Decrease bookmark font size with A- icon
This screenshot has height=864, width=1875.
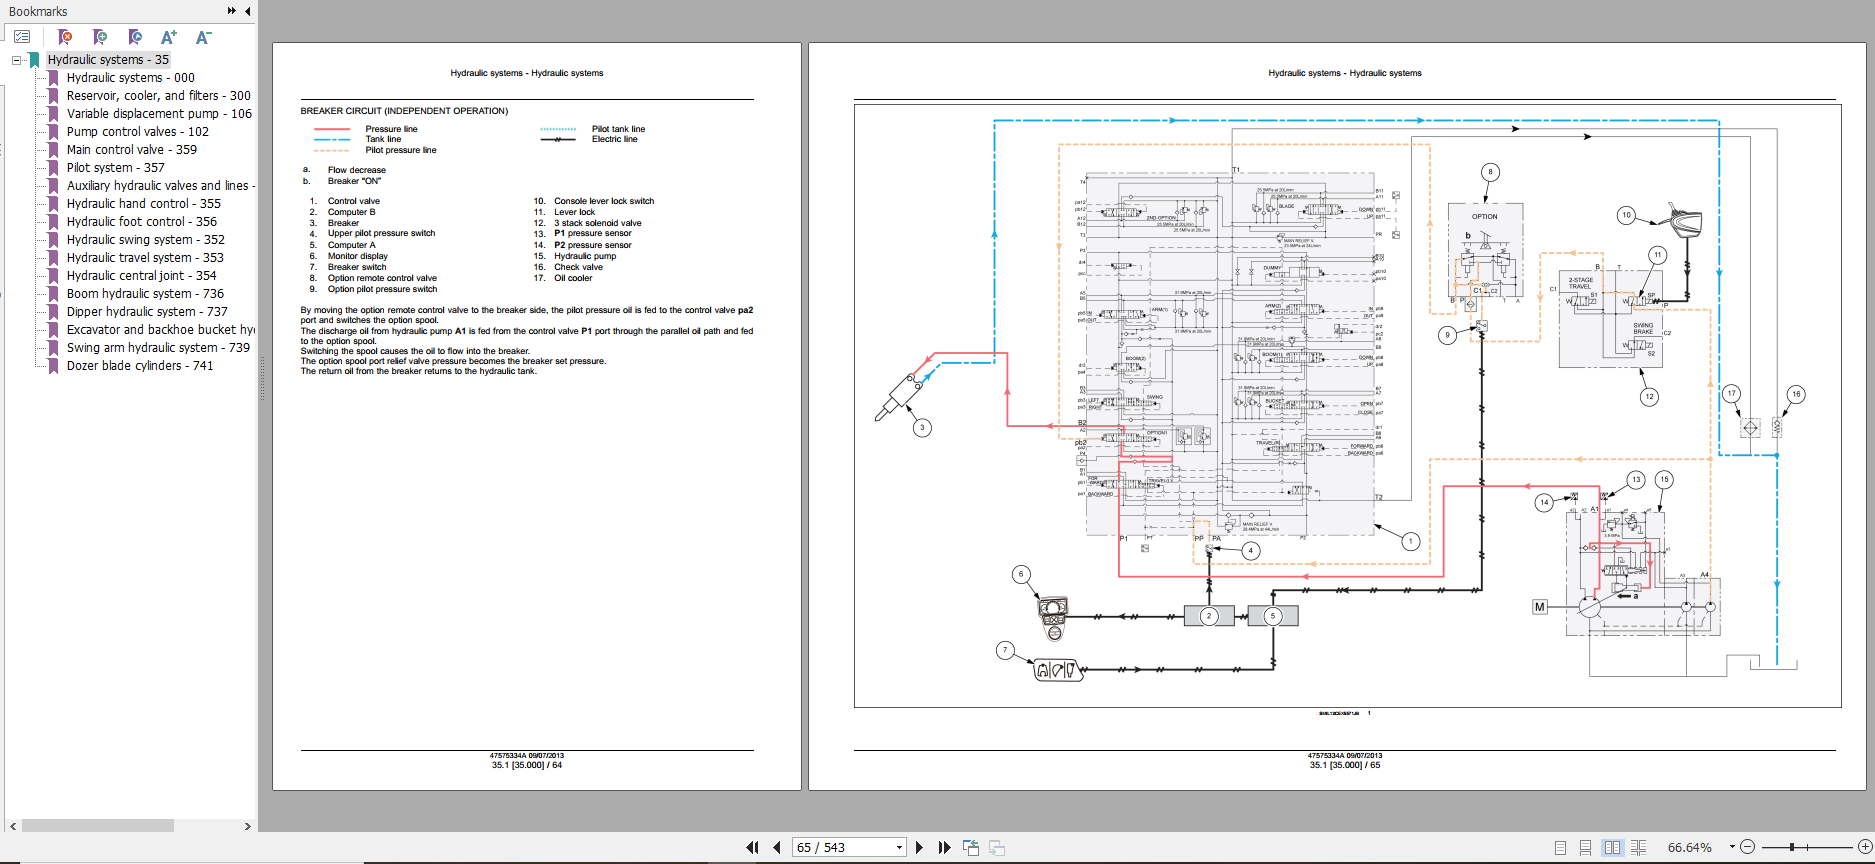tap(203, 37)
